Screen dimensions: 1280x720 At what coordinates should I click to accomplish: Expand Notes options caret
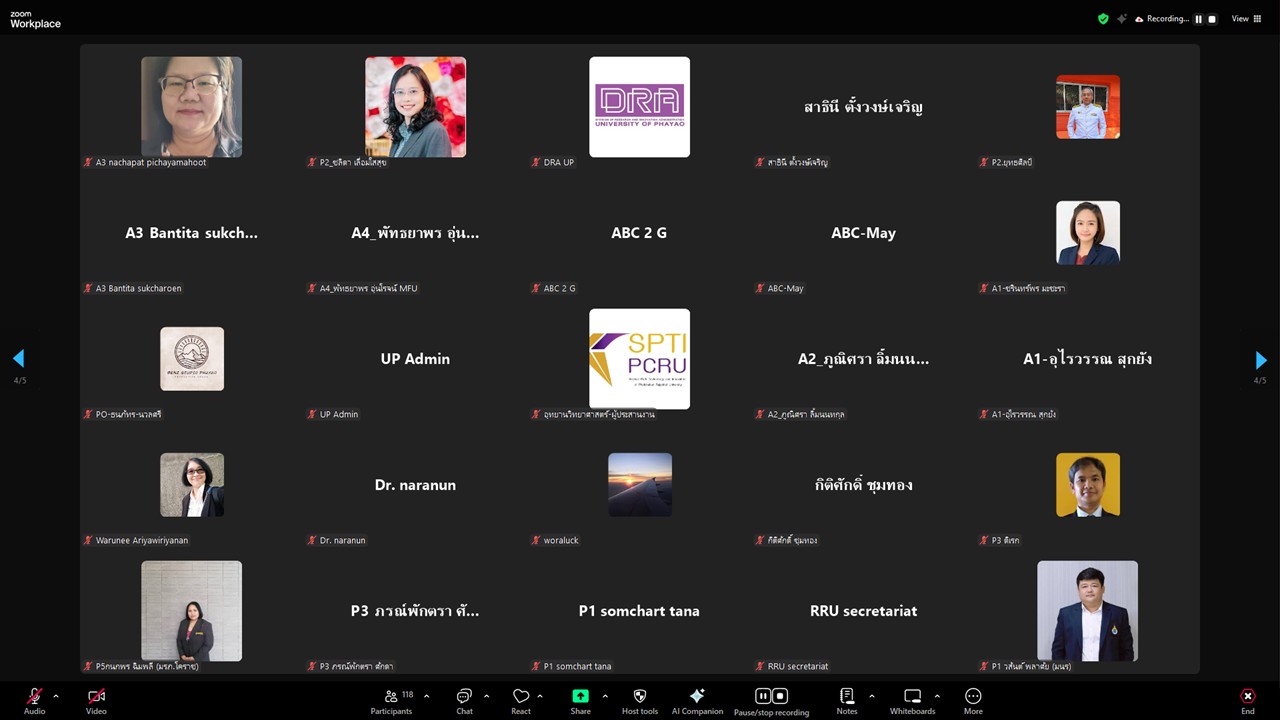871,696
